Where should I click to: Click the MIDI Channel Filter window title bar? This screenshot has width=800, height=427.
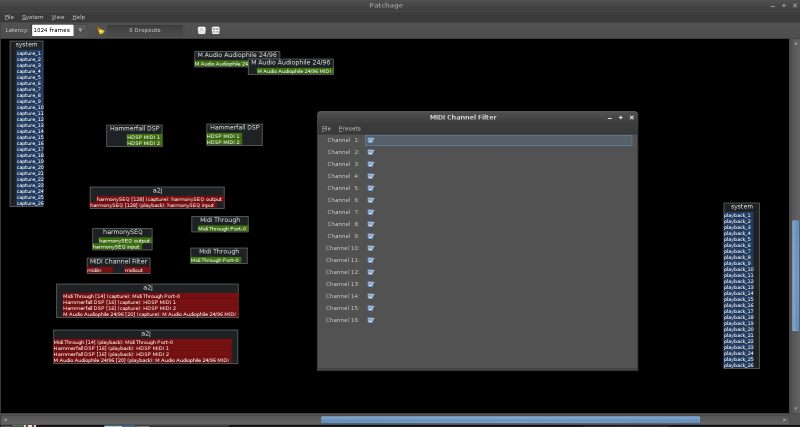coord(463,117)
